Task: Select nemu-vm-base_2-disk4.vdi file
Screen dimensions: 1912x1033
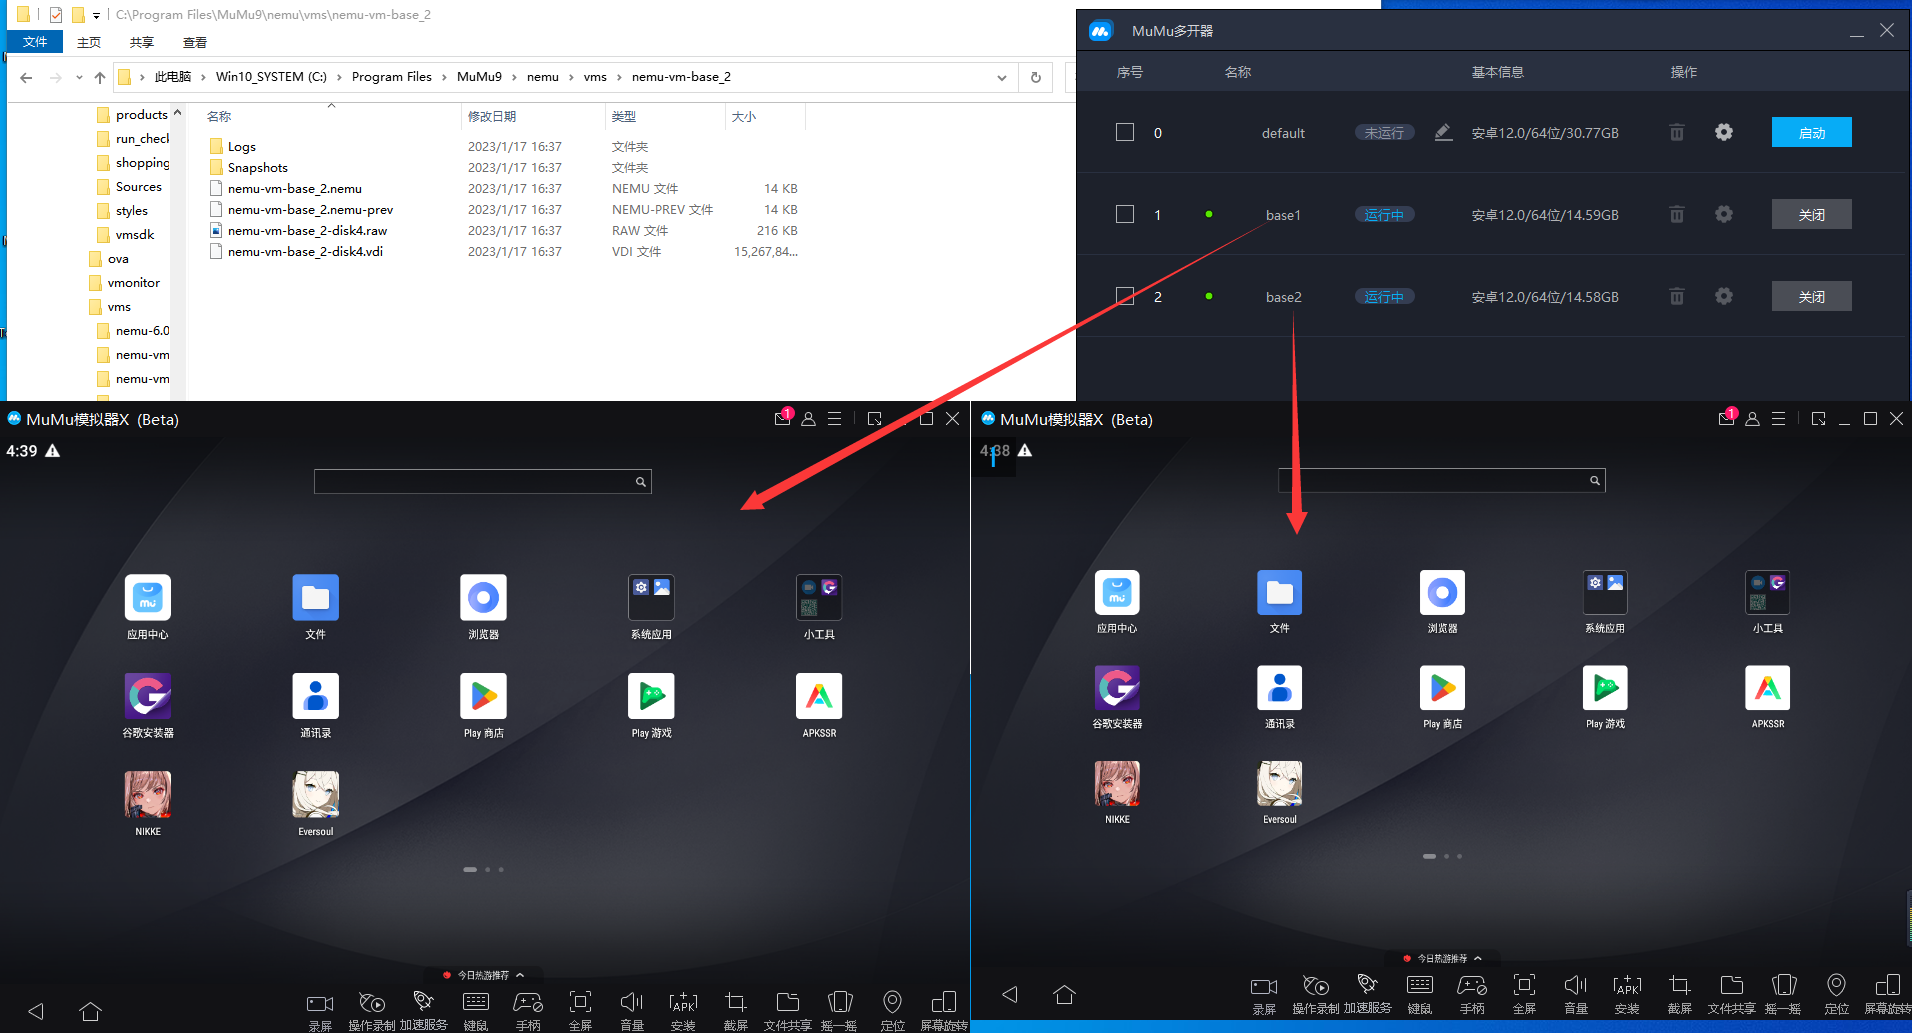Action: pos(305,252)
